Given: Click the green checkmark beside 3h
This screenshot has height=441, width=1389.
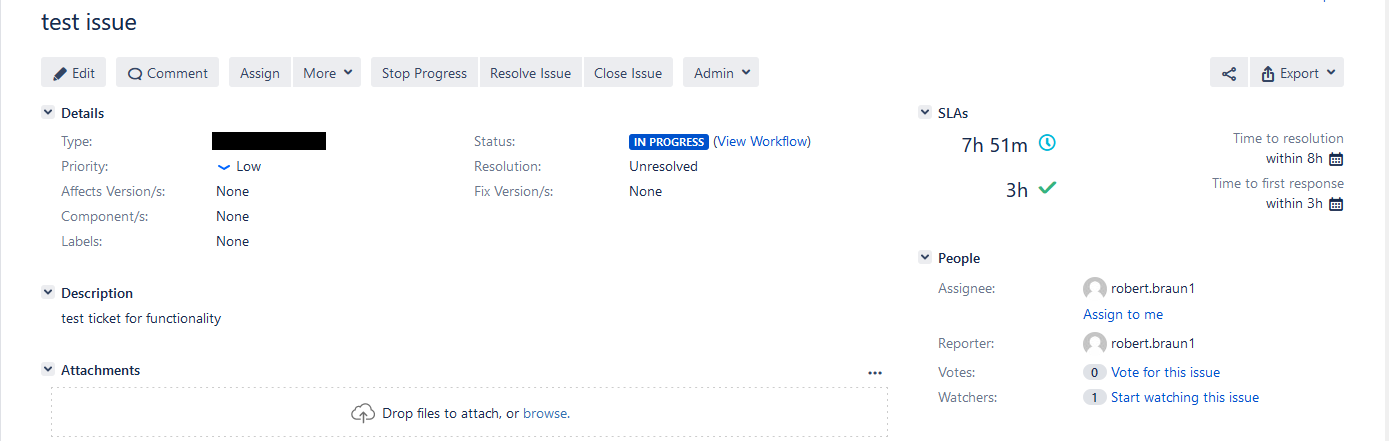Looking at the screenshot, I should [1047, 187].
